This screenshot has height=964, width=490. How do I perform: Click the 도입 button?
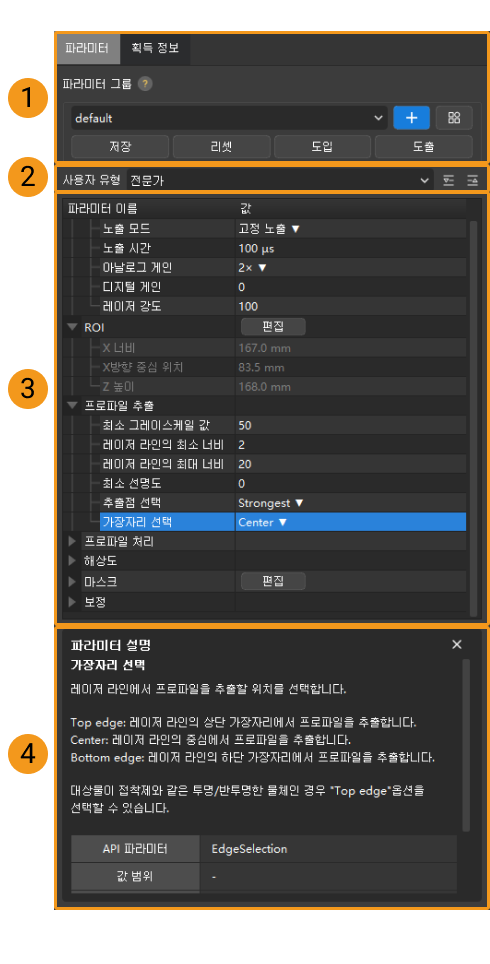pyautogui.click(x=322, y=147)
